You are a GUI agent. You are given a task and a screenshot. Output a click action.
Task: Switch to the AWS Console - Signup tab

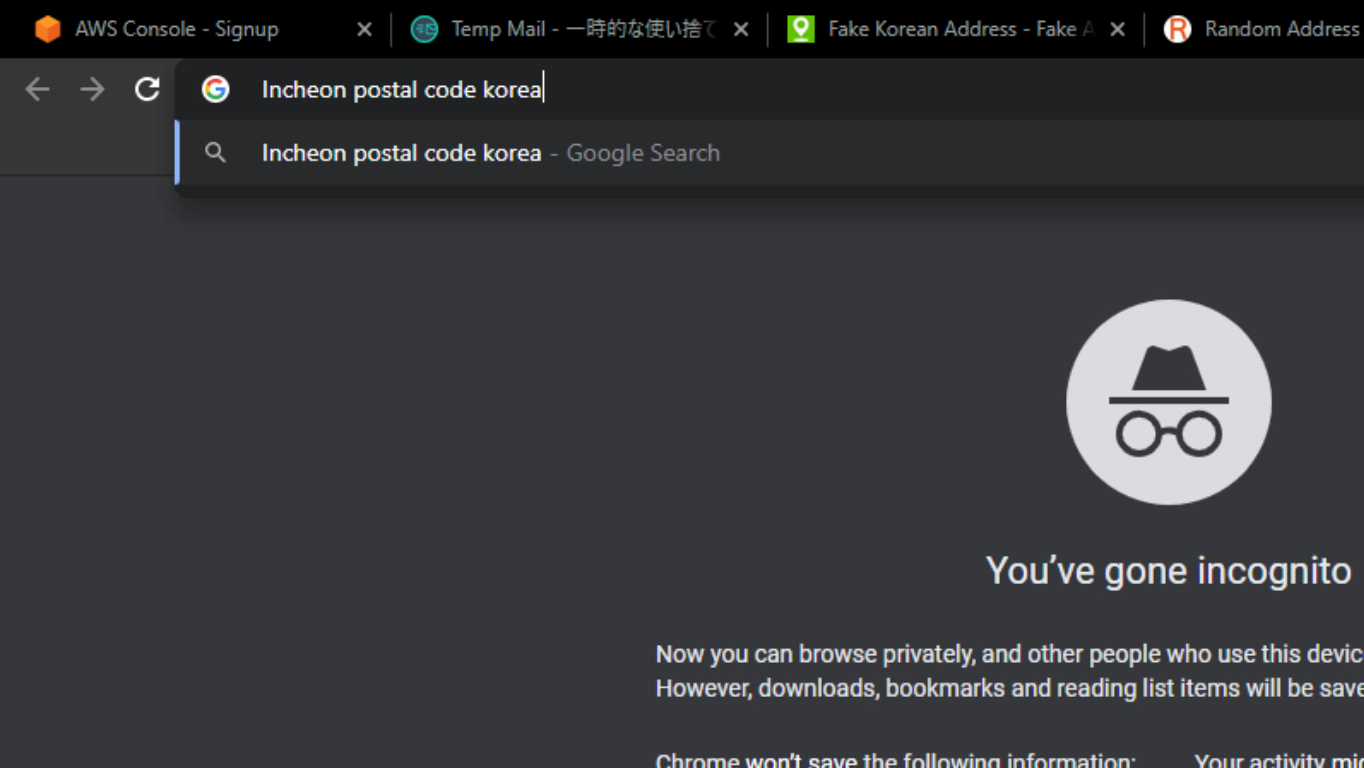tap(176, 29)
